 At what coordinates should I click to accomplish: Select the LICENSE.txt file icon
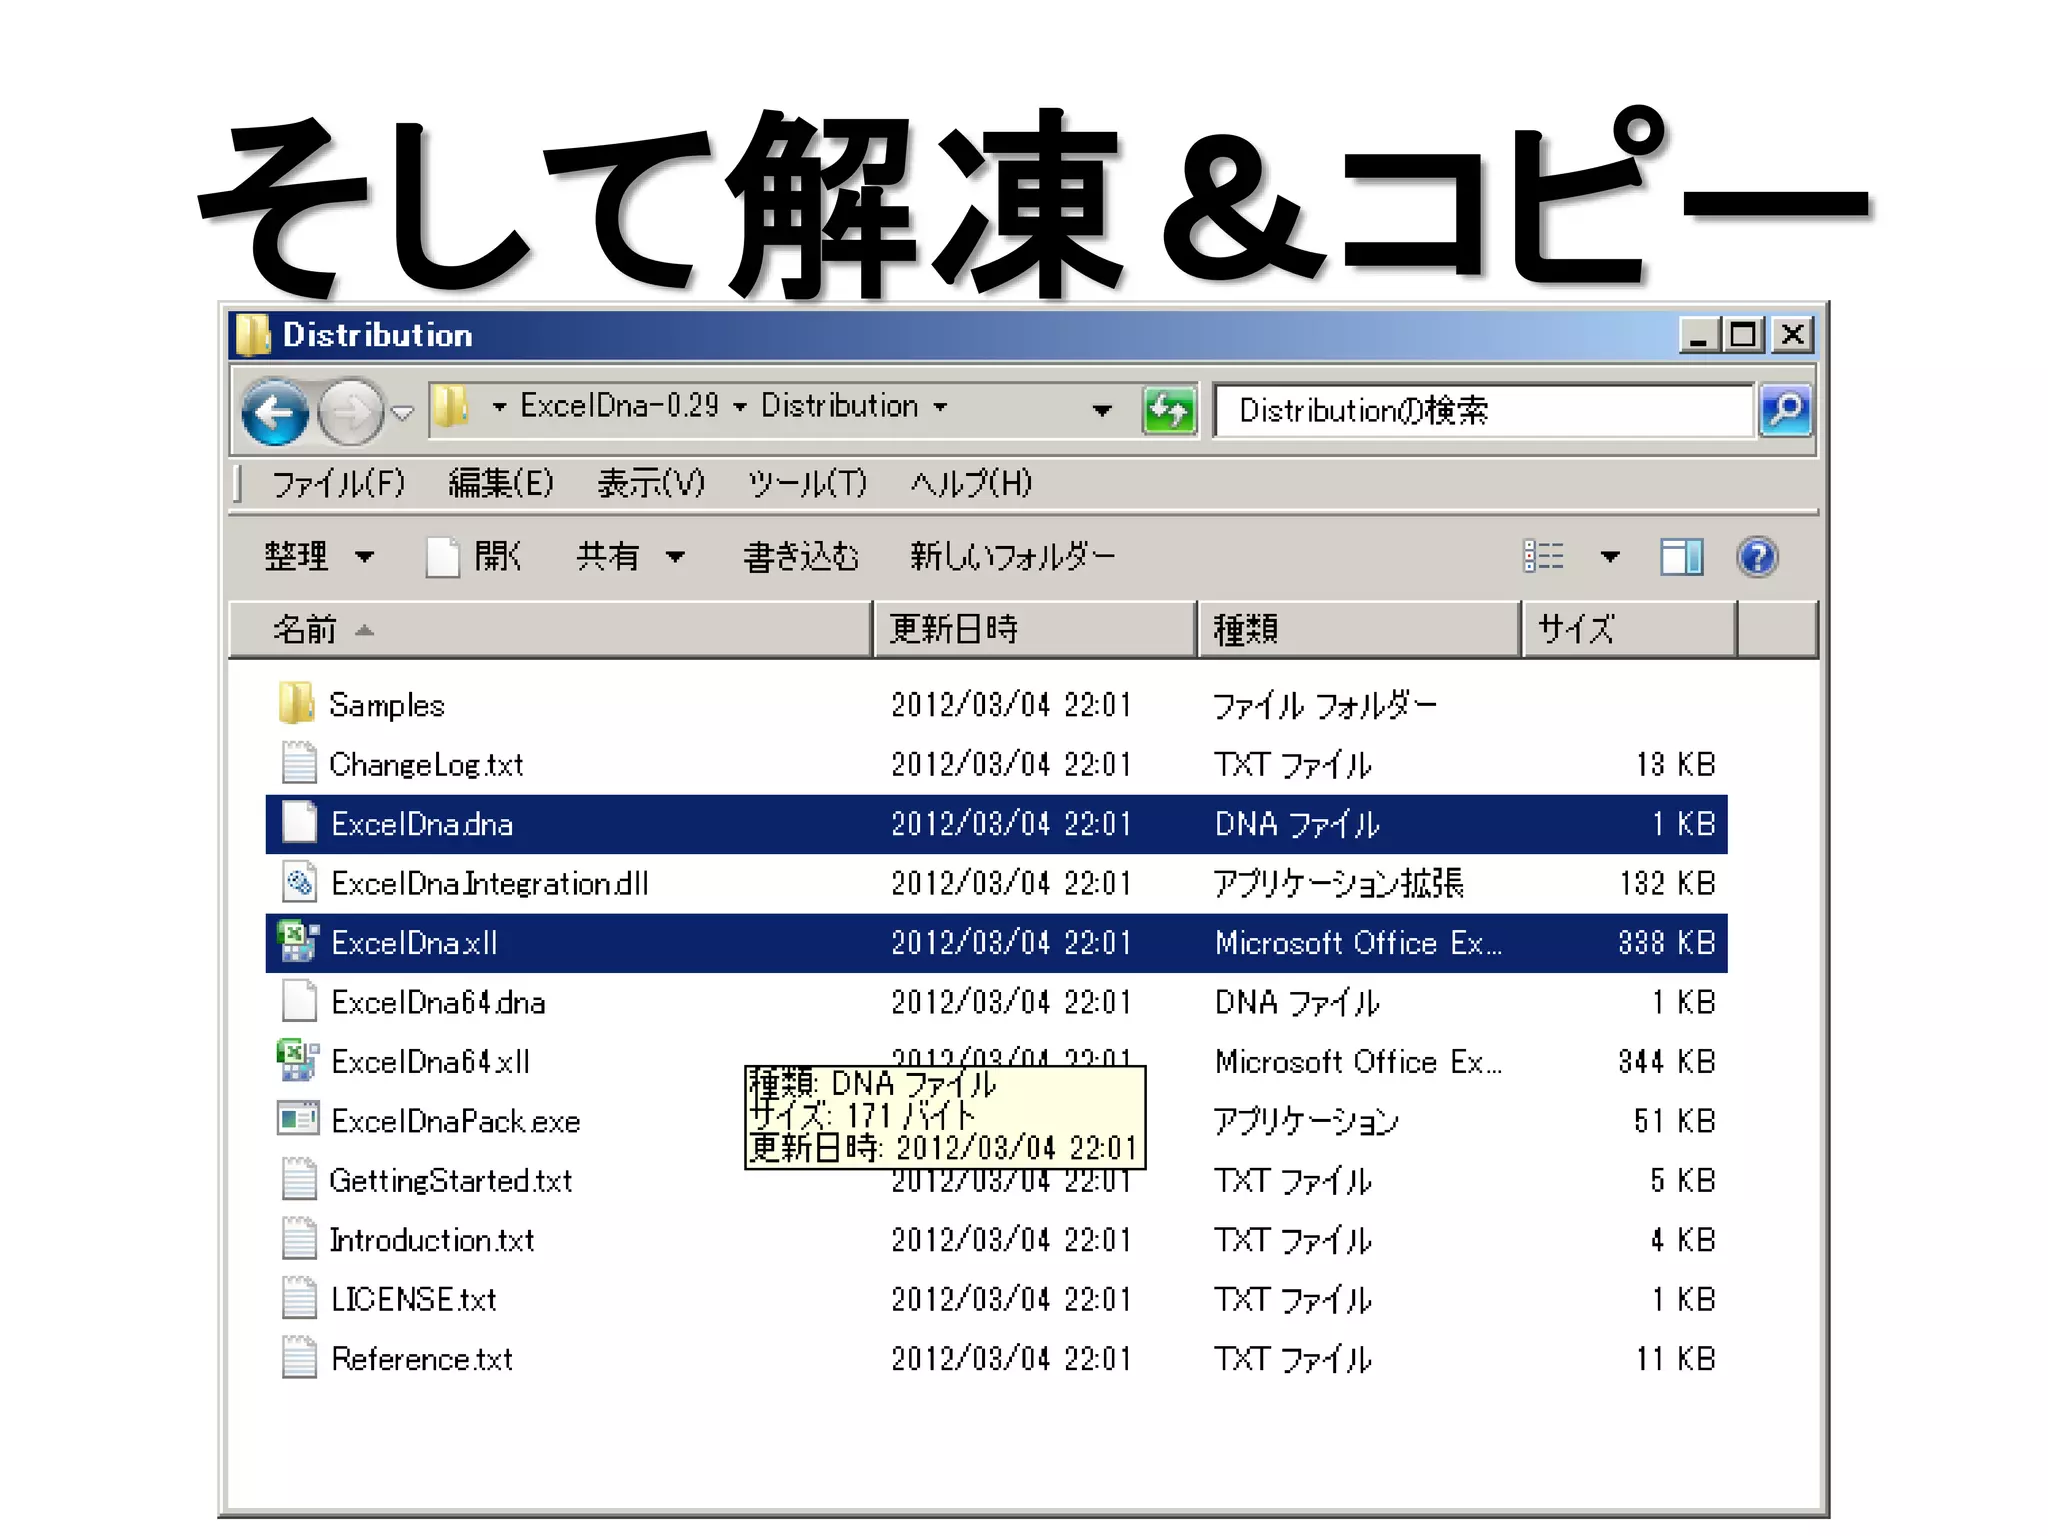[298, 1298]
